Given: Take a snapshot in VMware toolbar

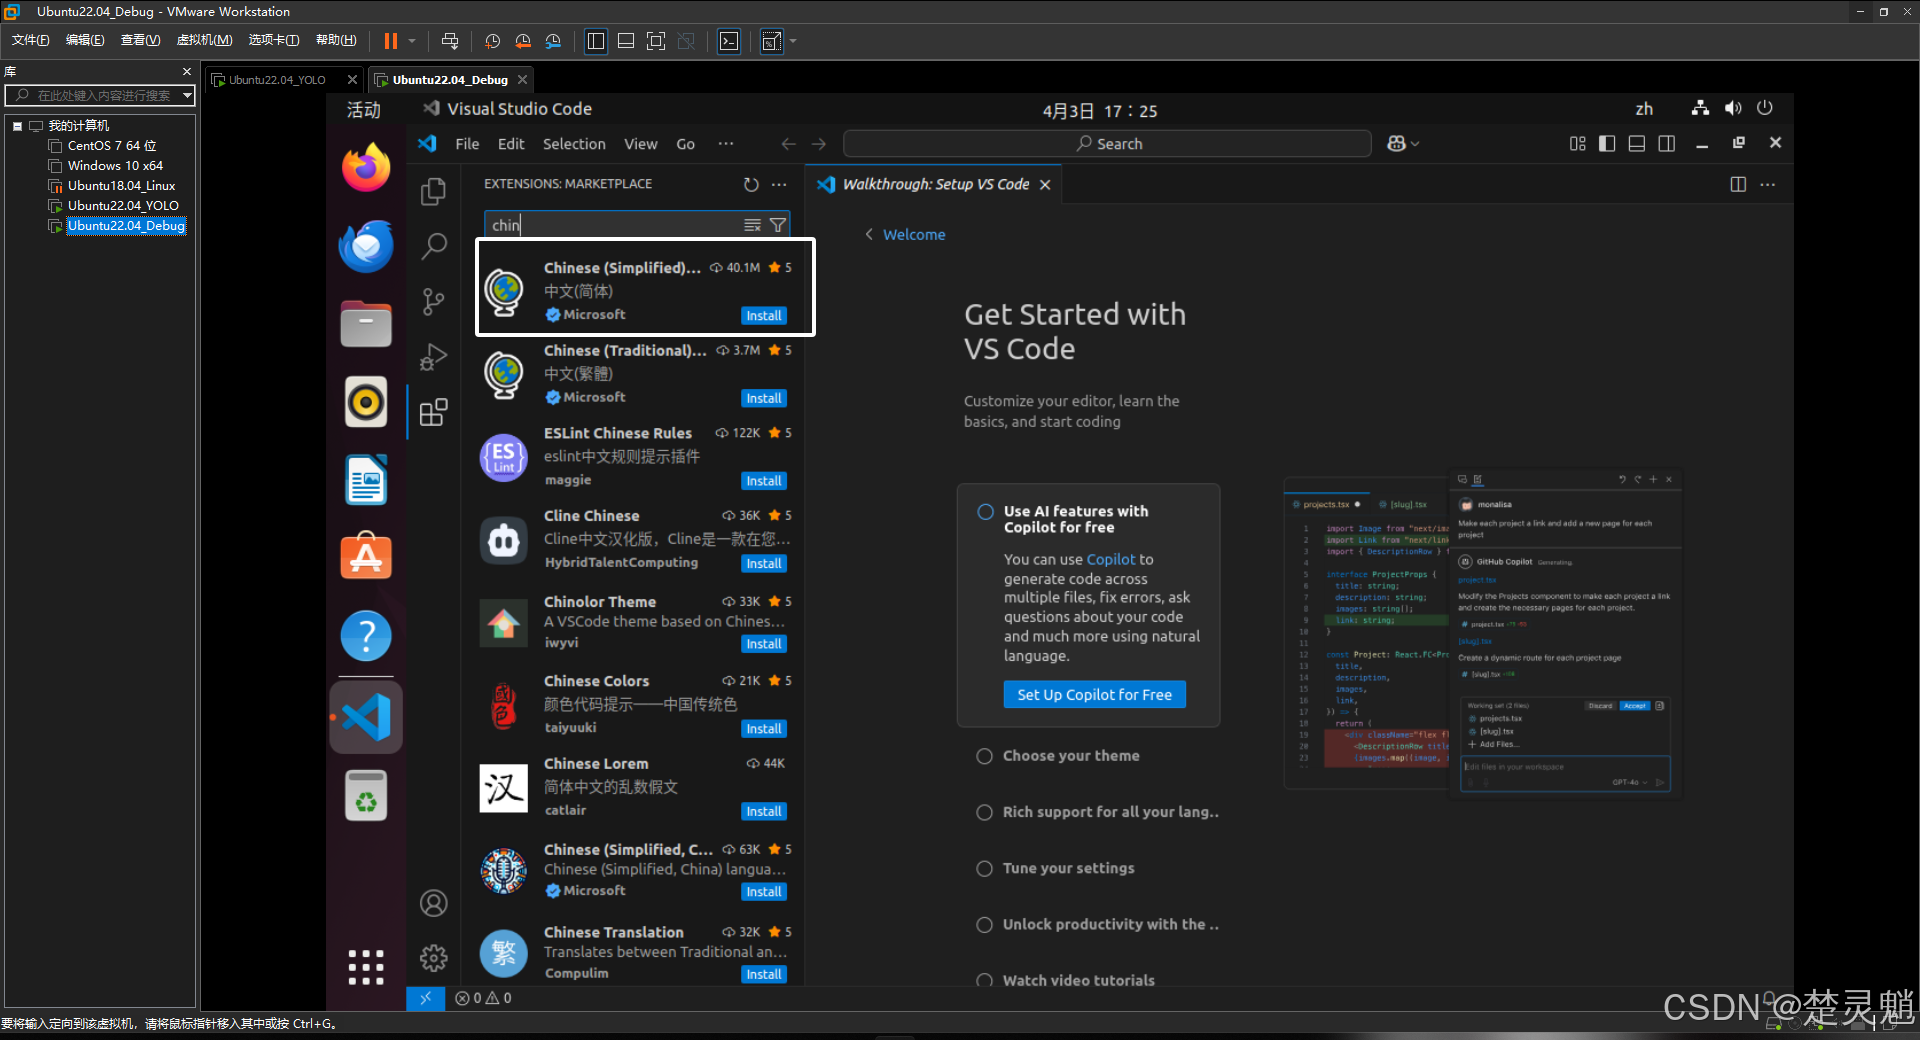Looking at the screenshot, I should pos(492,41).
